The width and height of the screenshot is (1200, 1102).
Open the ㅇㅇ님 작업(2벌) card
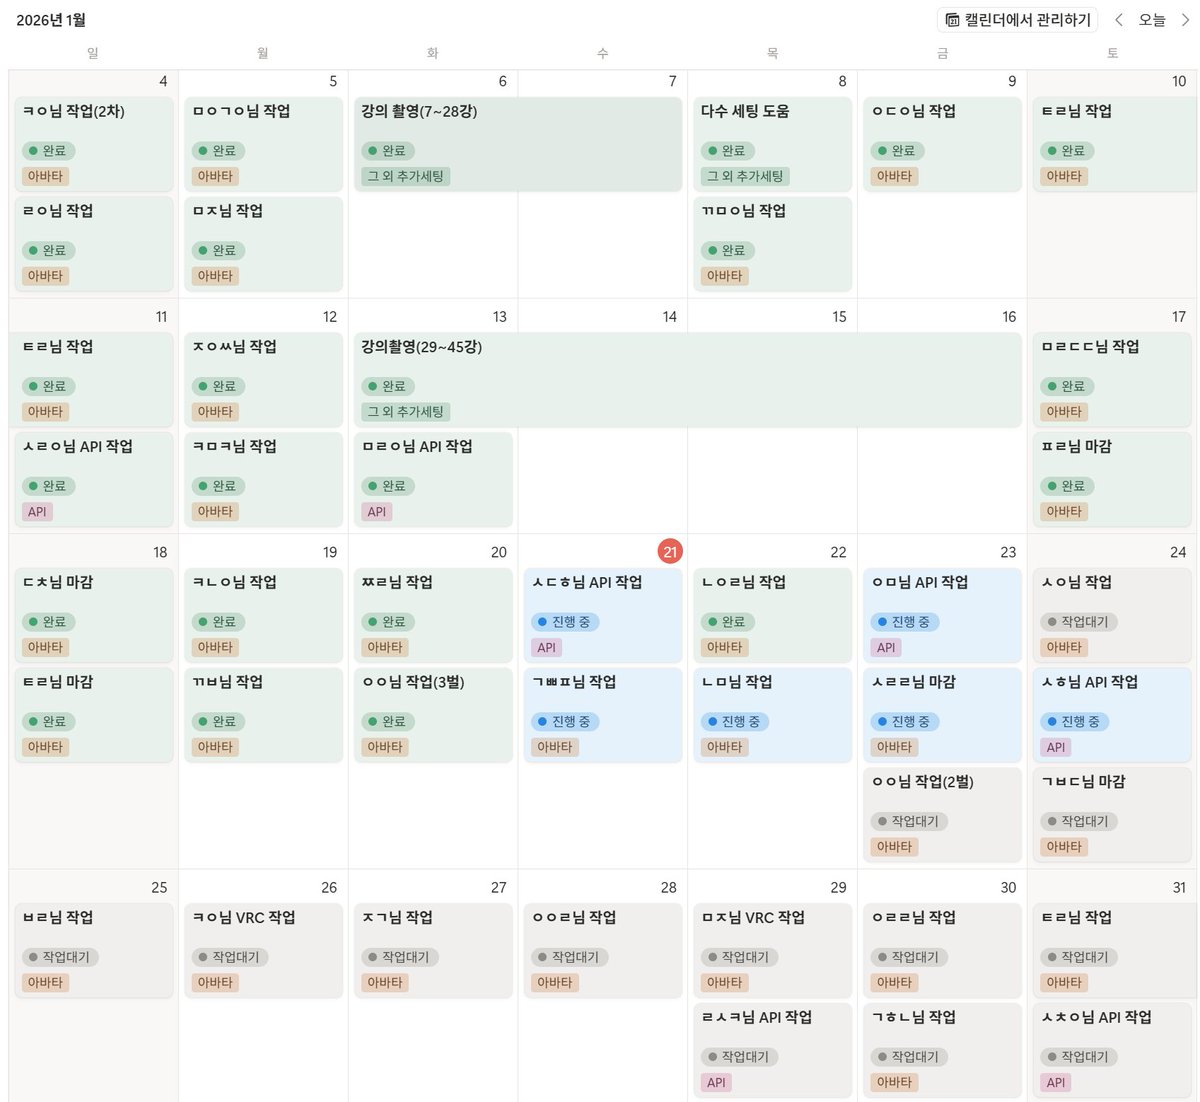pos(942,815)
